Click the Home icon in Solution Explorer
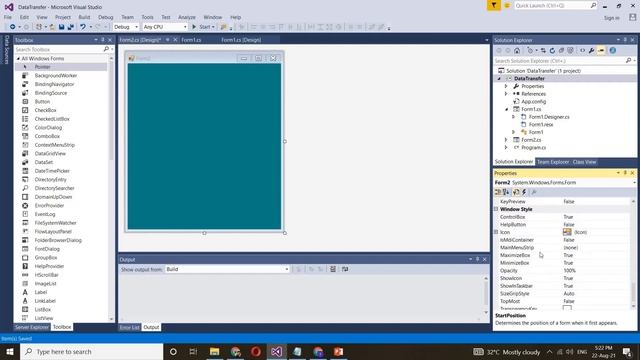640x360 pixels. [517, 51]
